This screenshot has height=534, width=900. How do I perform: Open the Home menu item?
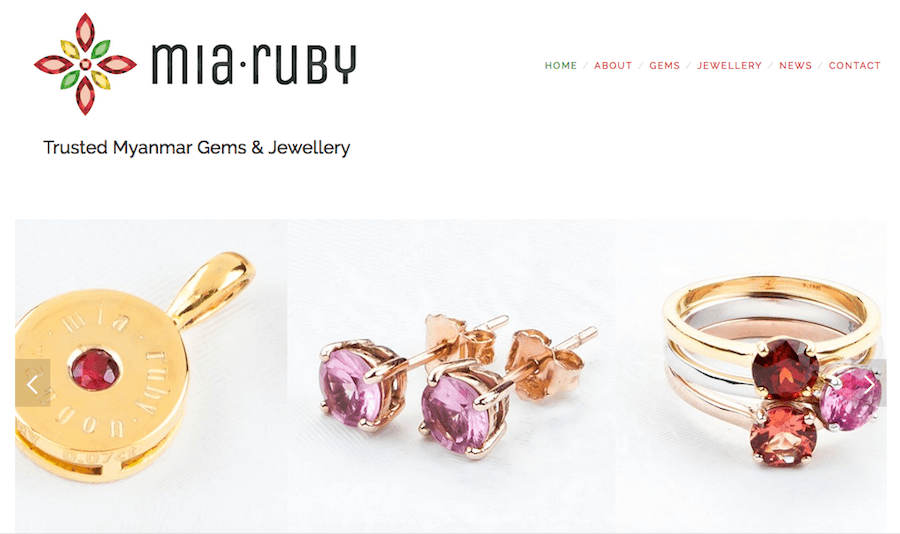pyautogui.click(x=561, y=65)
